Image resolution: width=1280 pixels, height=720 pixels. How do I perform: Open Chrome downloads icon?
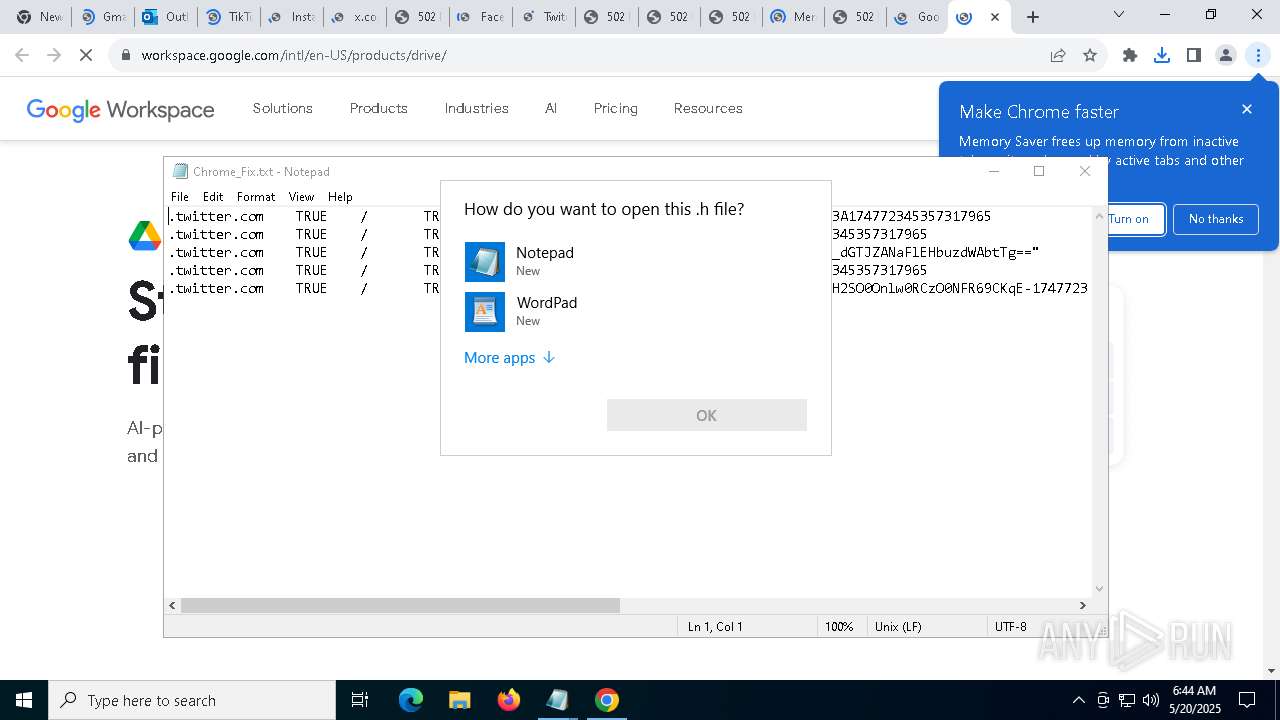tap(1162, 55)
